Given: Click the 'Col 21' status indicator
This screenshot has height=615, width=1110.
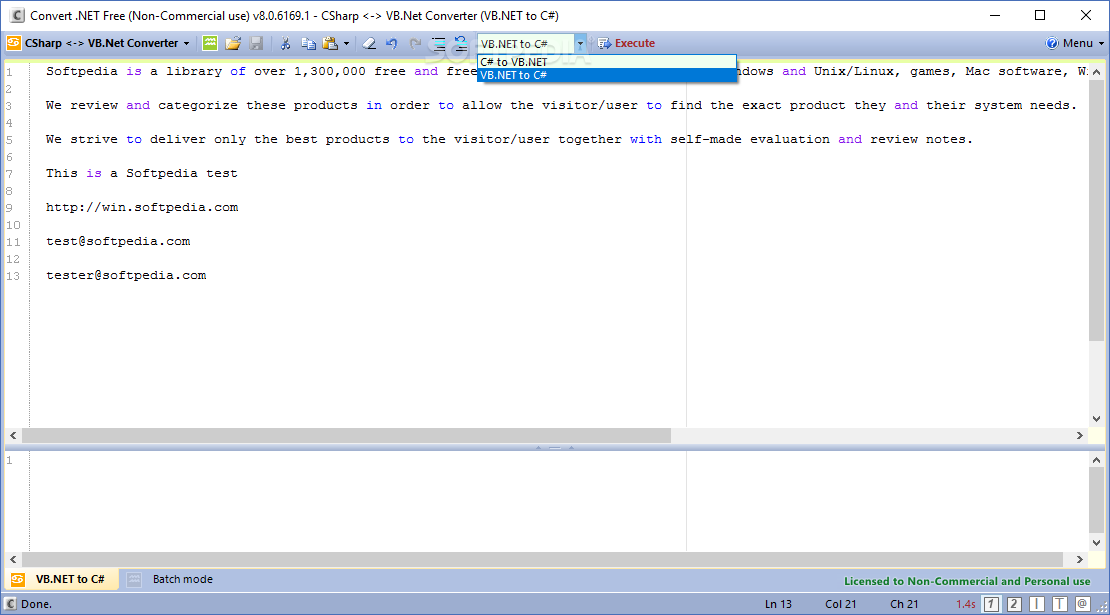Looking at the screenshot, I should [x=840, y=604].
